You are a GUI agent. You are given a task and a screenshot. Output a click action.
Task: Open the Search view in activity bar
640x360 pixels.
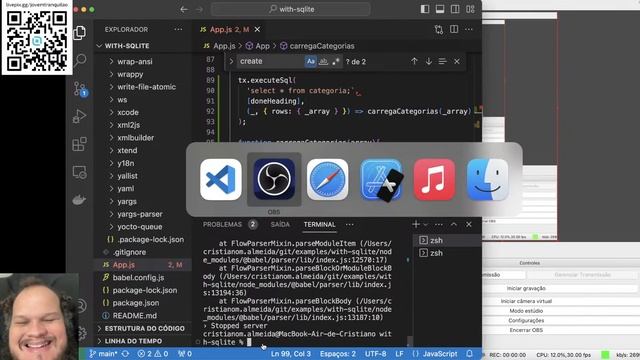[80, 60]
